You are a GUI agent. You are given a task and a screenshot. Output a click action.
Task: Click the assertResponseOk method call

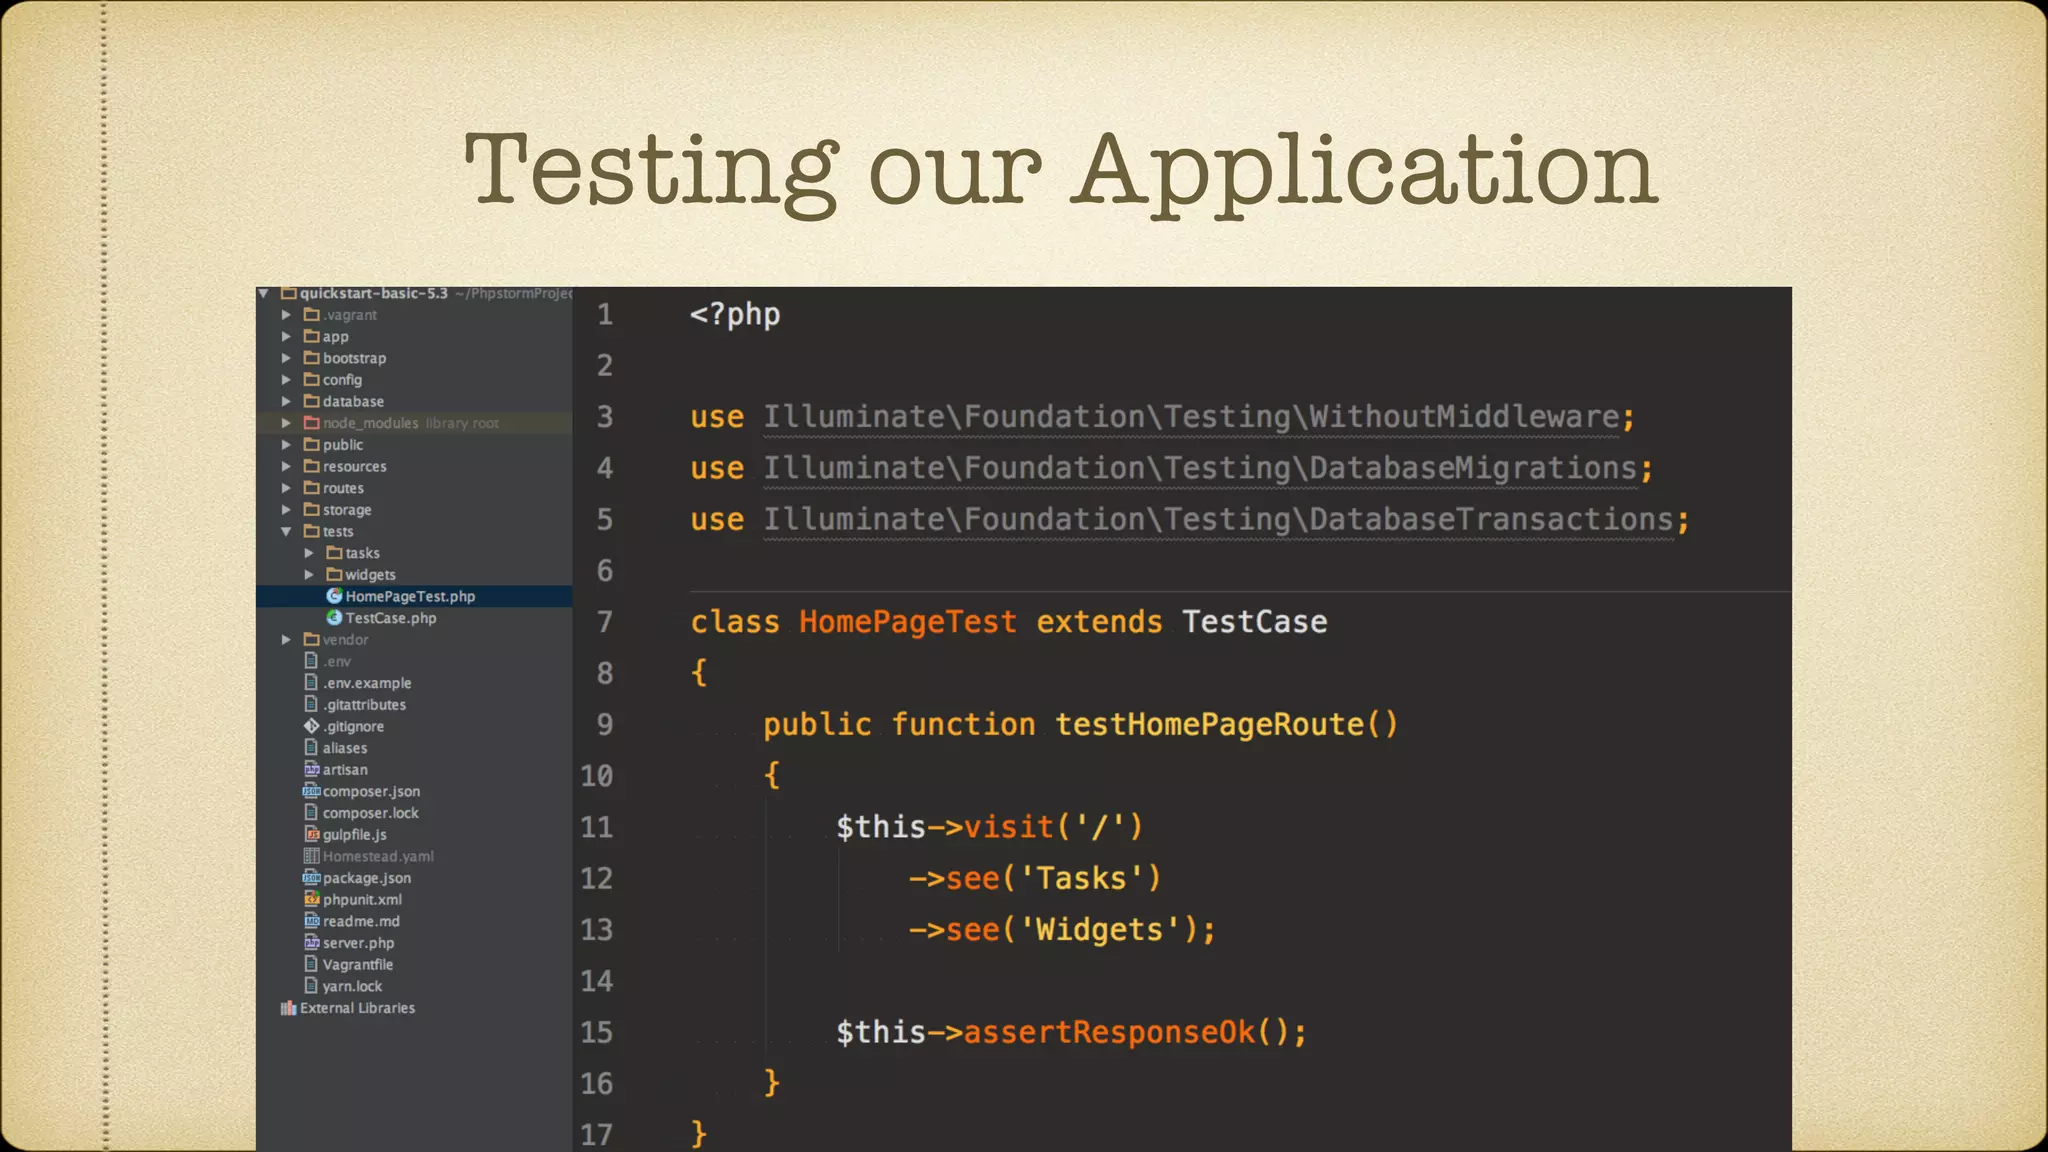(x=1109, y=1032)
